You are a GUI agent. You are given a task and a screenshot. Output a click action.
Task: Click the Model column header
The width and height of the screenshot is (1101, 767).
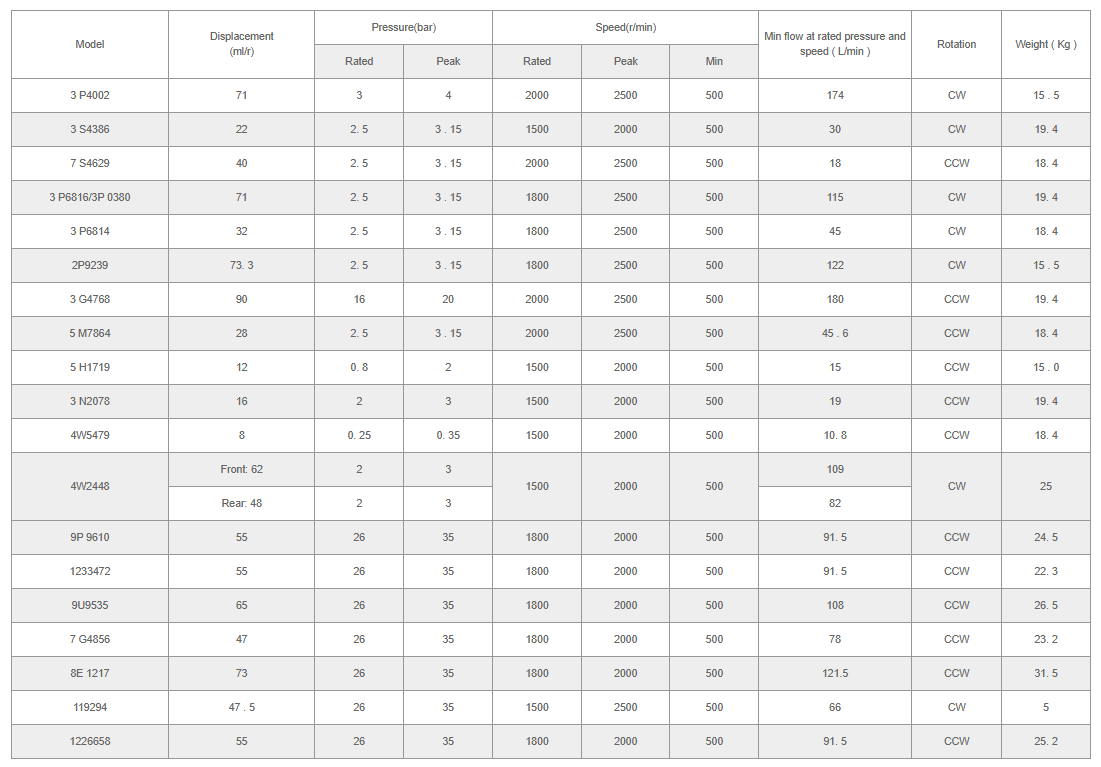pos(90,44)
